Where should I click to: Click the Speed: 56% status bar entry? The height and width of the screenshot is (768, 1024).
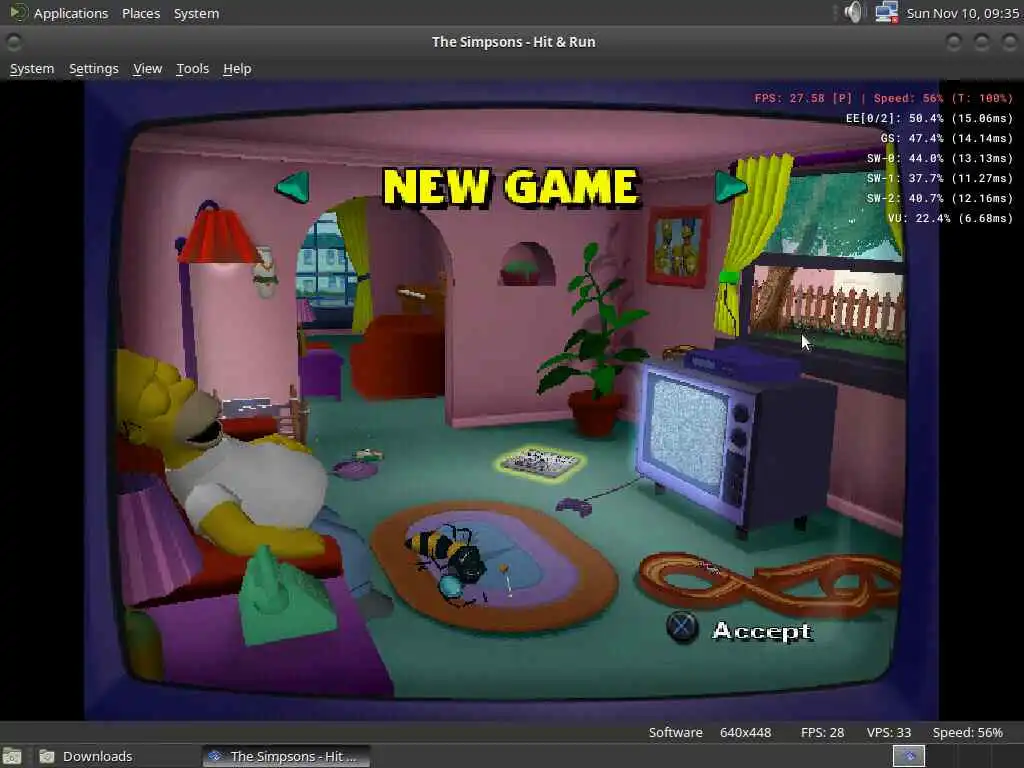point(967,733)
